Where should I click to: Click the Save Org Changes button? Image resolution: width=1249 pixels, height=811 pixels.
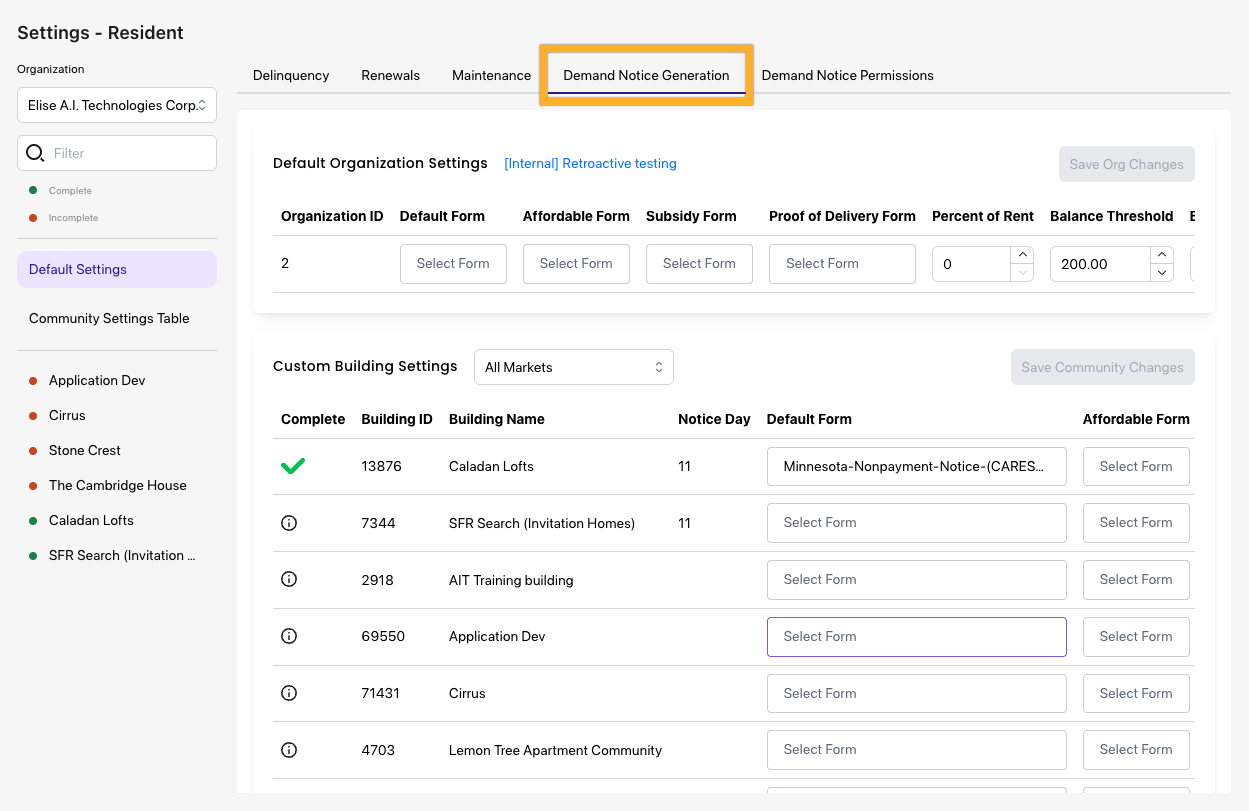click(1127, 164)
